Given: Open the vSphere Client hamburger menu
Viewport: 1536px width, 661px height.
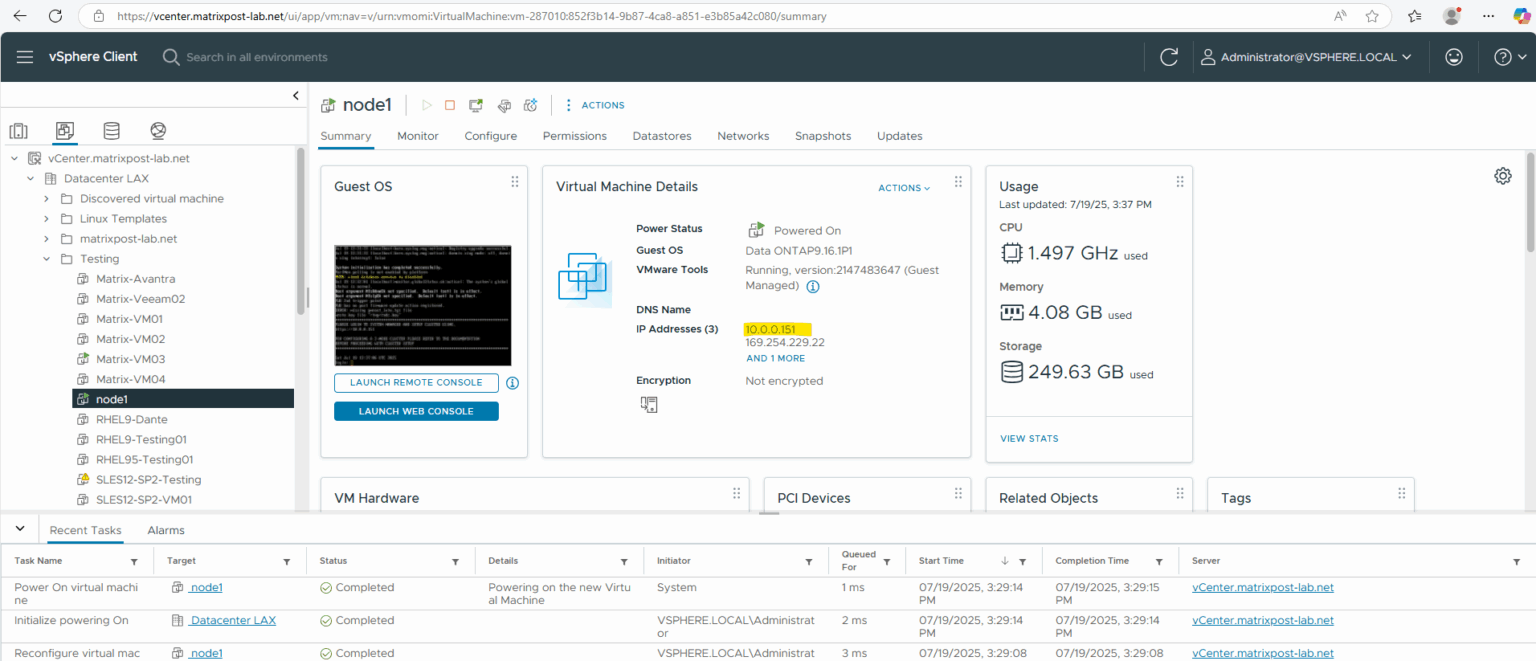Looking at the screenshot, I should [25, 56].
